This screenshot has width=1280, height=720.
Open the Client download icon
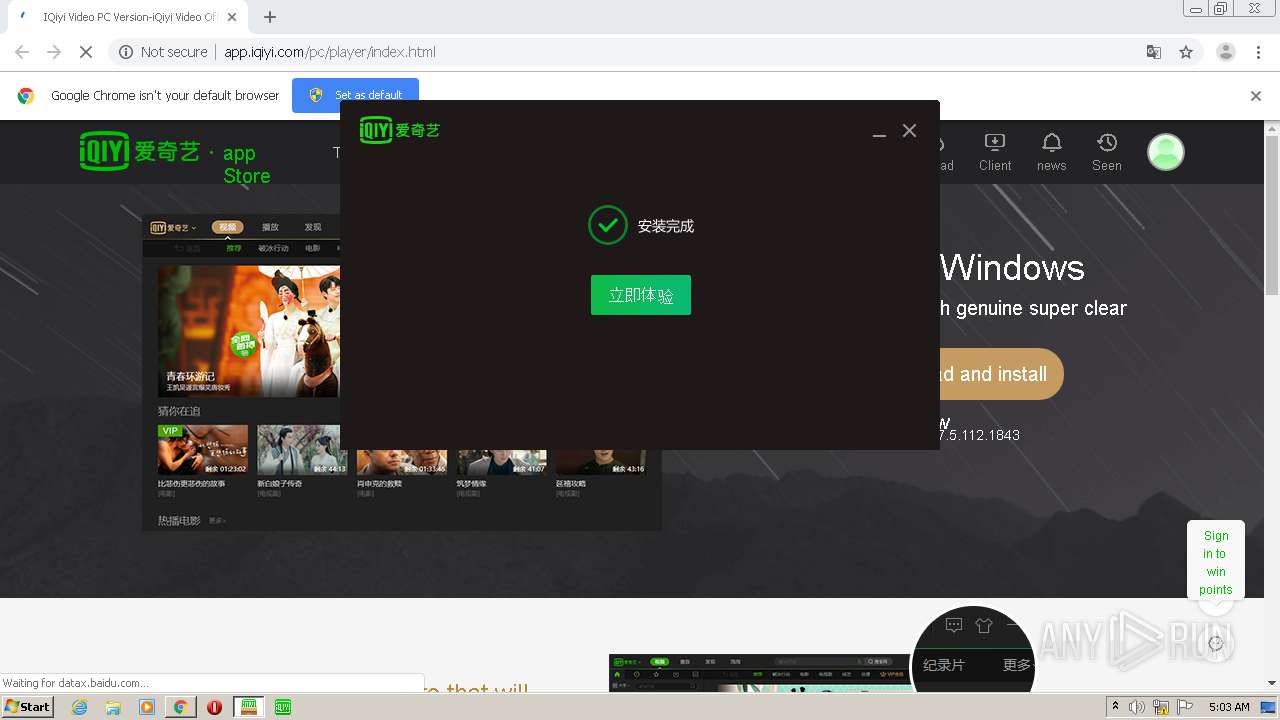point(995,152)
